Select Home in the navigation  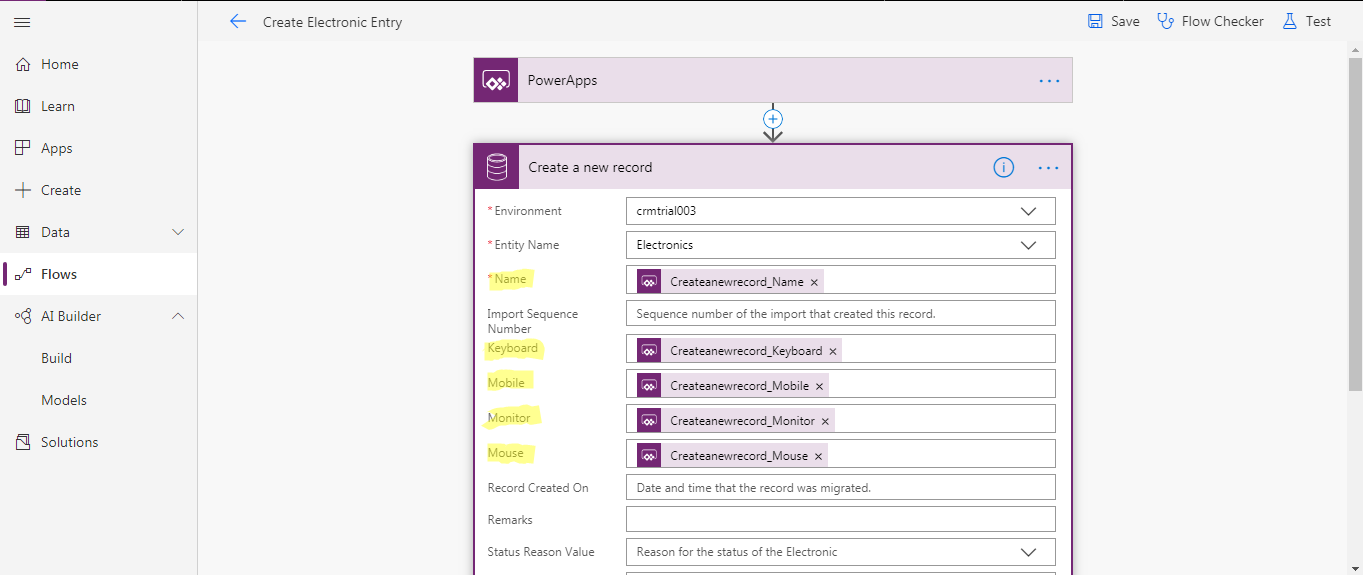[x=98, y=64]
